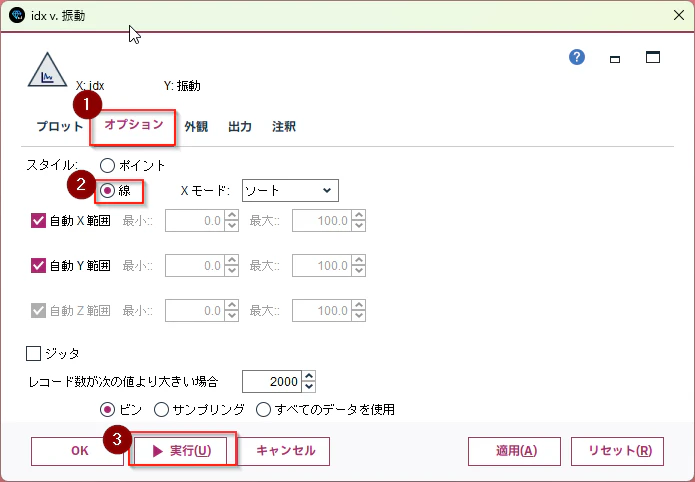Toggle the 自動 Y 範囲 checkbox

pos(38,266)
